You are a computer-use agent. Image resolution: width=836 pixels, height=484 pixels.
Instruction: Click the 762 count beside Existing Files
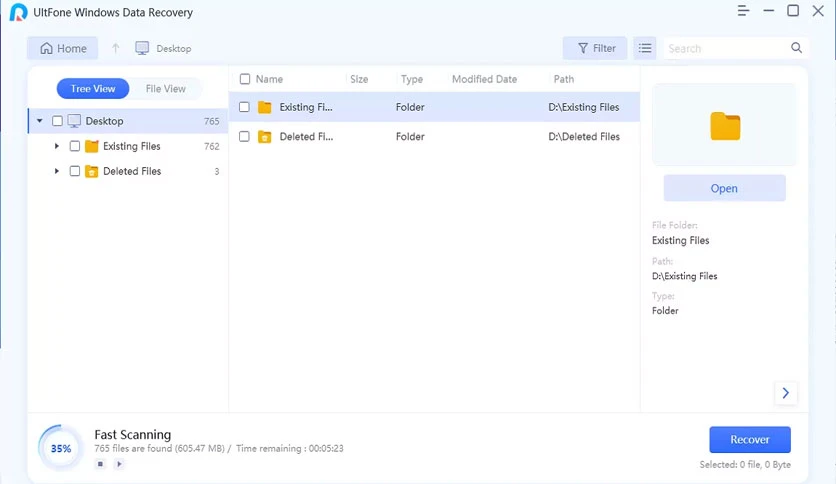212,146
